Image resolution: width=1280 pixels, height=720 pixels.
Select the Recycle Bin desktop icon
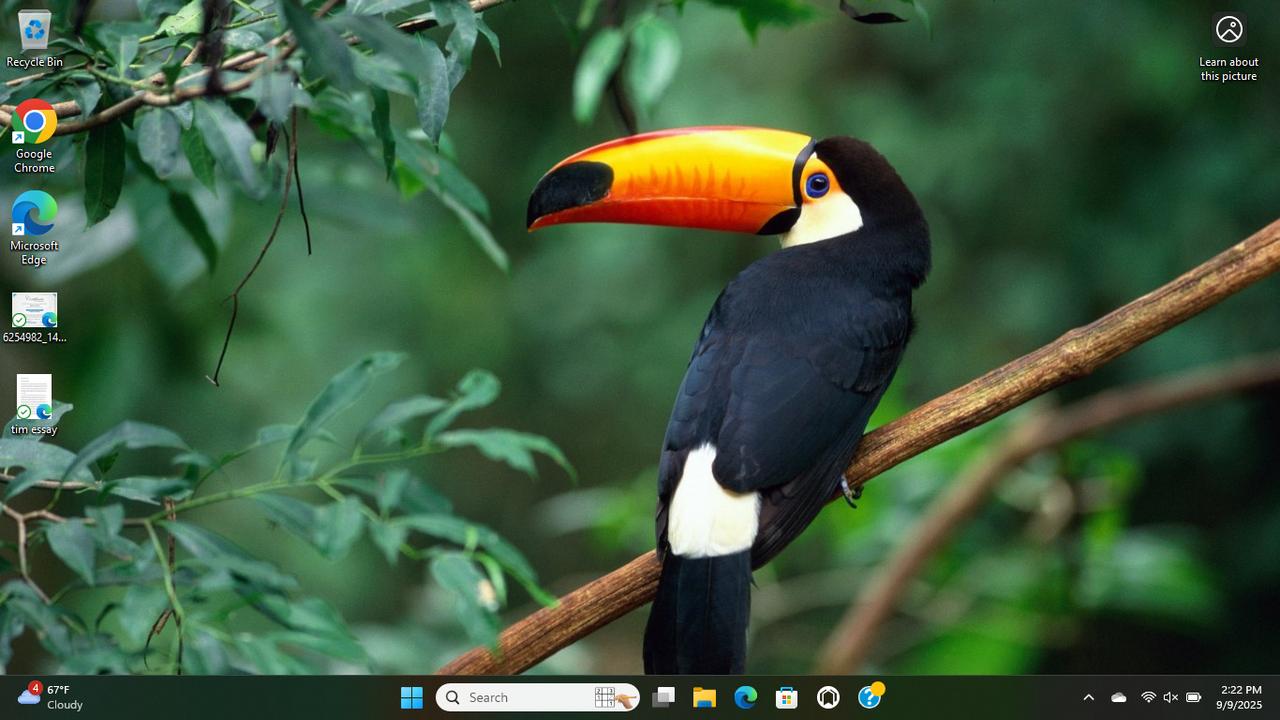[x=34, y=38]
